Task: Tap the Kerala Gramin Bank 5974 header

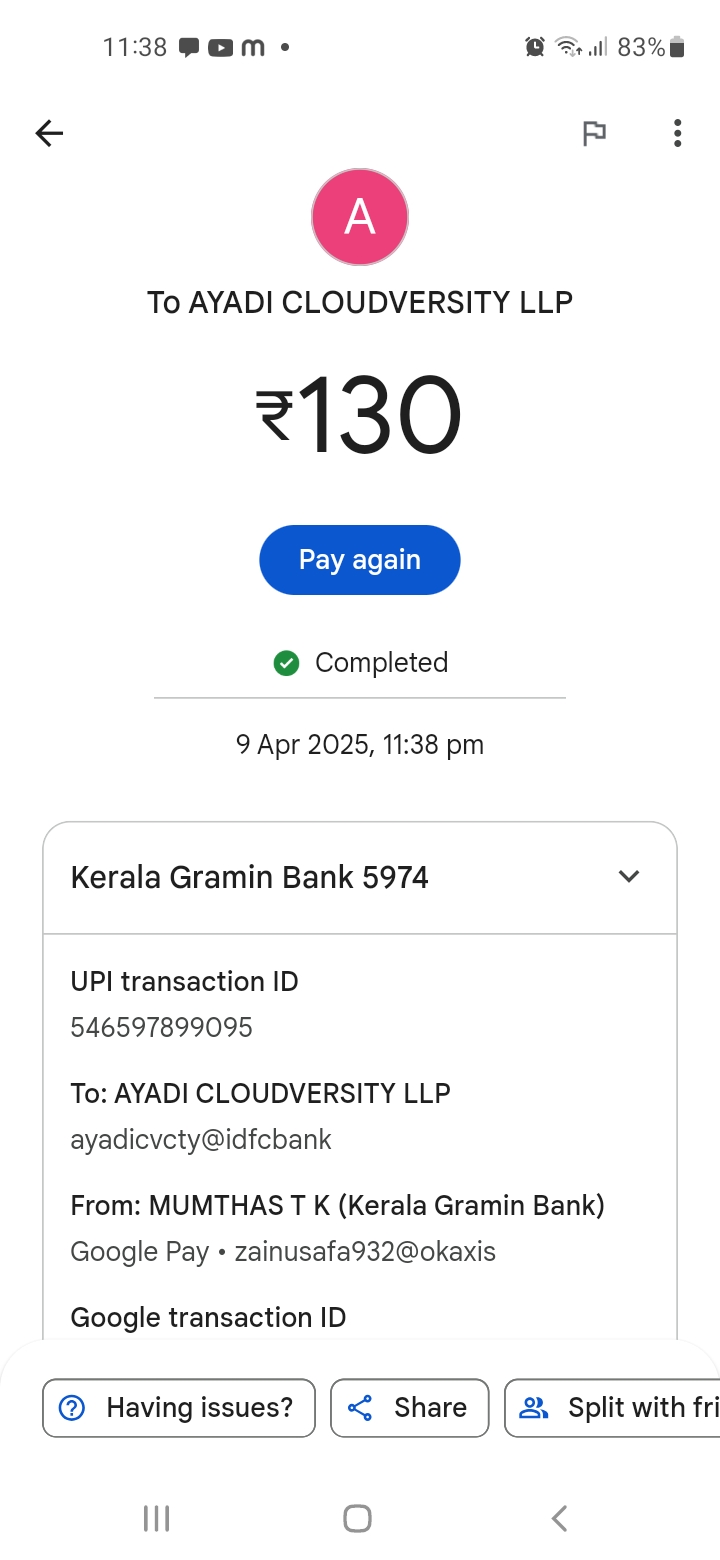Action: click(250, 878)
